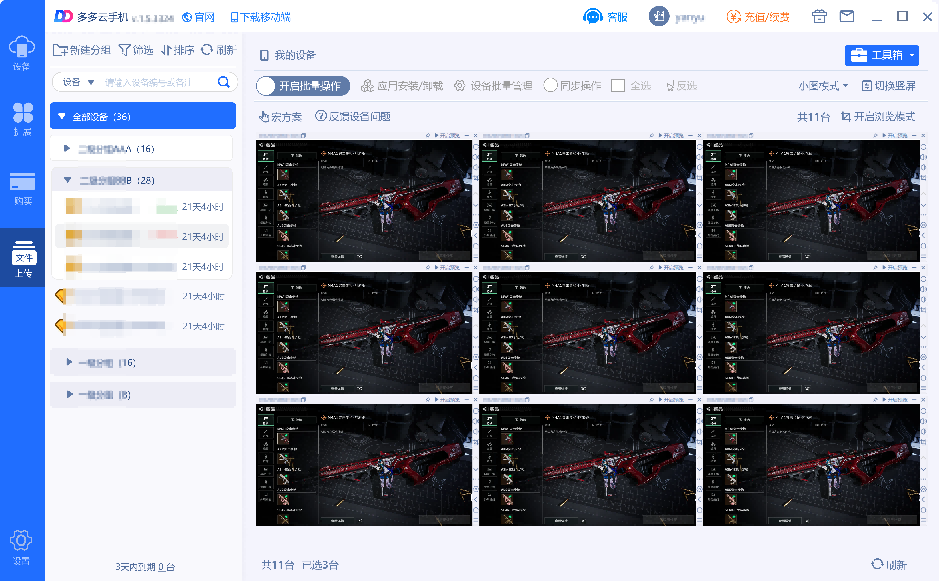Click the 共11台 count near browse mode
939x581 pixels.
pyautogui.click(x=813, y=117)
